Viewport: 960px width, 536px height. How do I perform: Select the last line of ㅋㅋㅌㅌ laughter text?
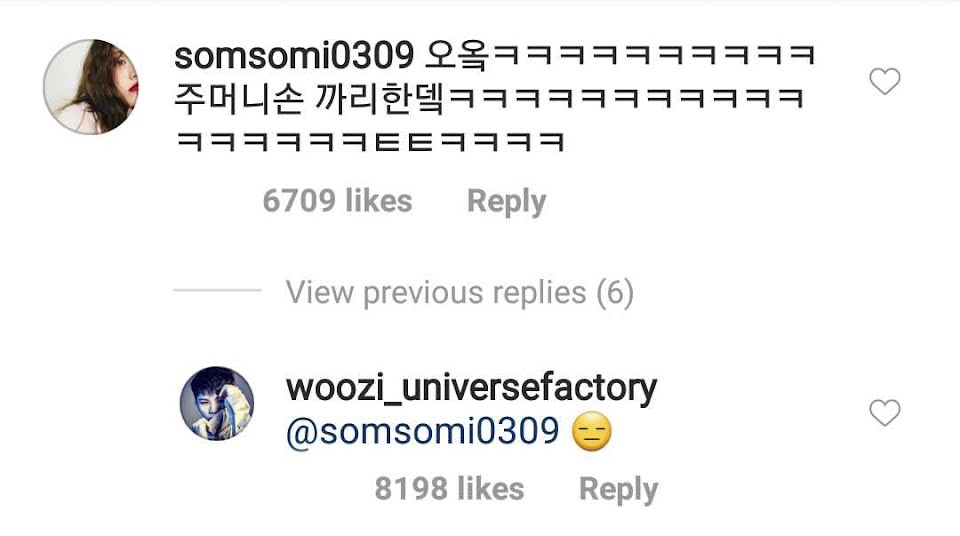369,142
